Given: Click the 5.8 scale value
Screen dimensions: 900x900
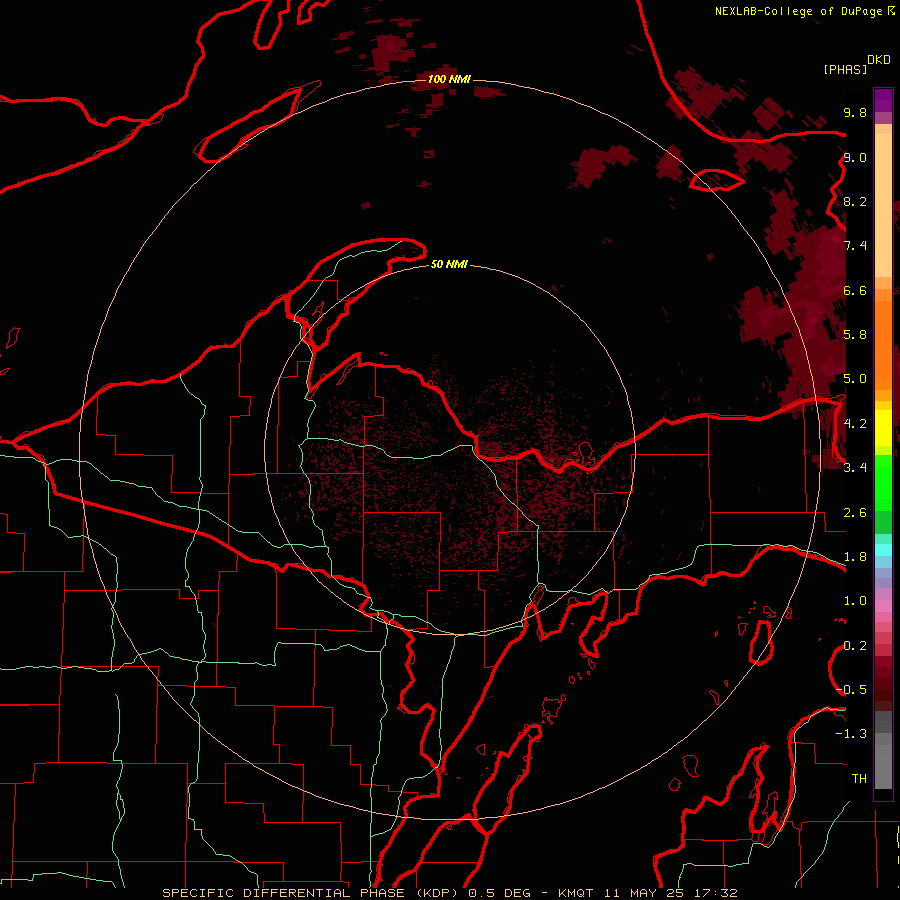Looking at the screenshot, I should (x=855, y=335).
